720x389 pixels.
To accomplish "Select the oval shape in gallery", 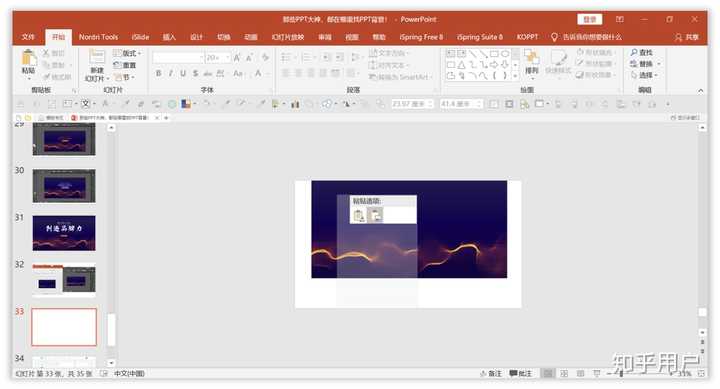I will tap(505, 54).
